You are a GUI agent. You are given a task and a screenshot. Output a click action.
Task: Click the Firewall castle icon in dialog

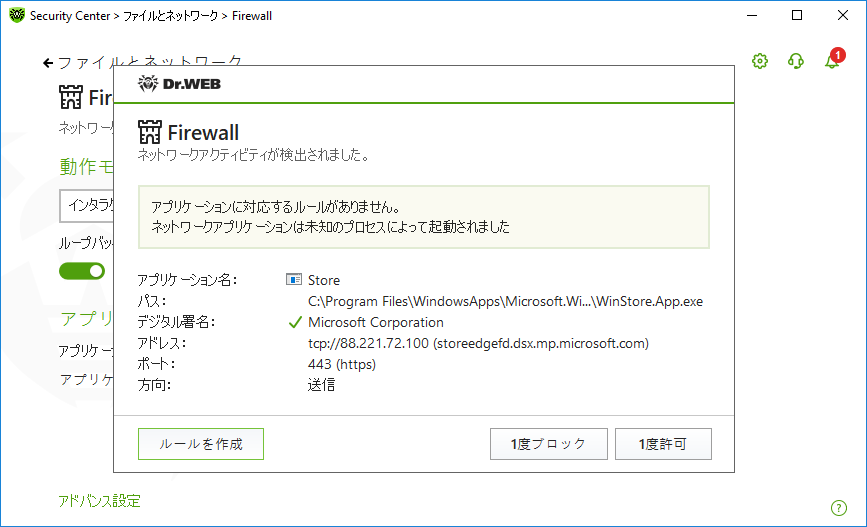(x=149, y=132)
